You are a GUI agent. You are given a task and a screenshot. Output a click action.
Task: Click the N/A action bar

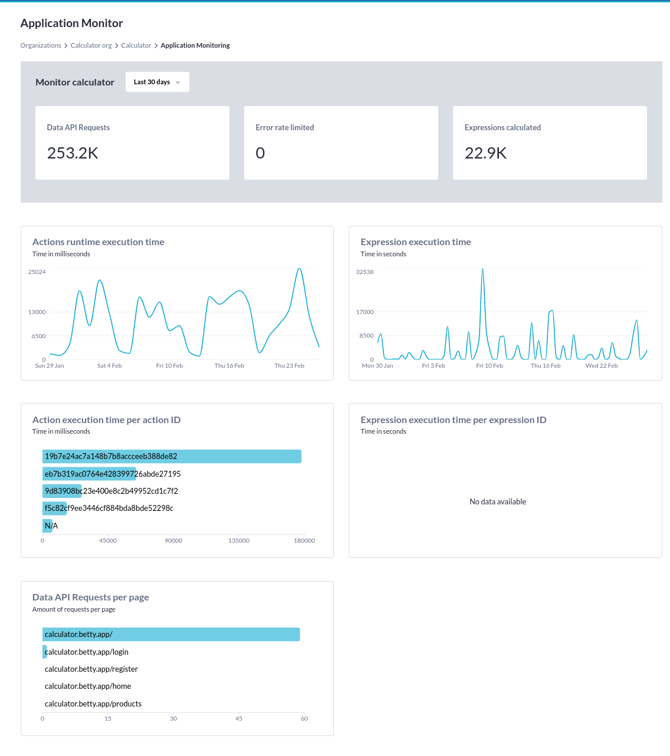click(x=47, y=526)
